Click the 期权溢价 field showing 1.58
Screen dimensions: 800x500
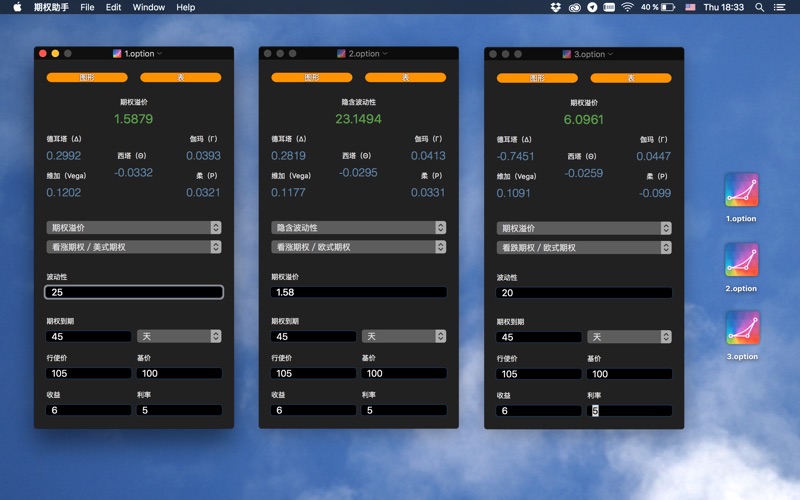pyautogui.click(x=358, y=292)
